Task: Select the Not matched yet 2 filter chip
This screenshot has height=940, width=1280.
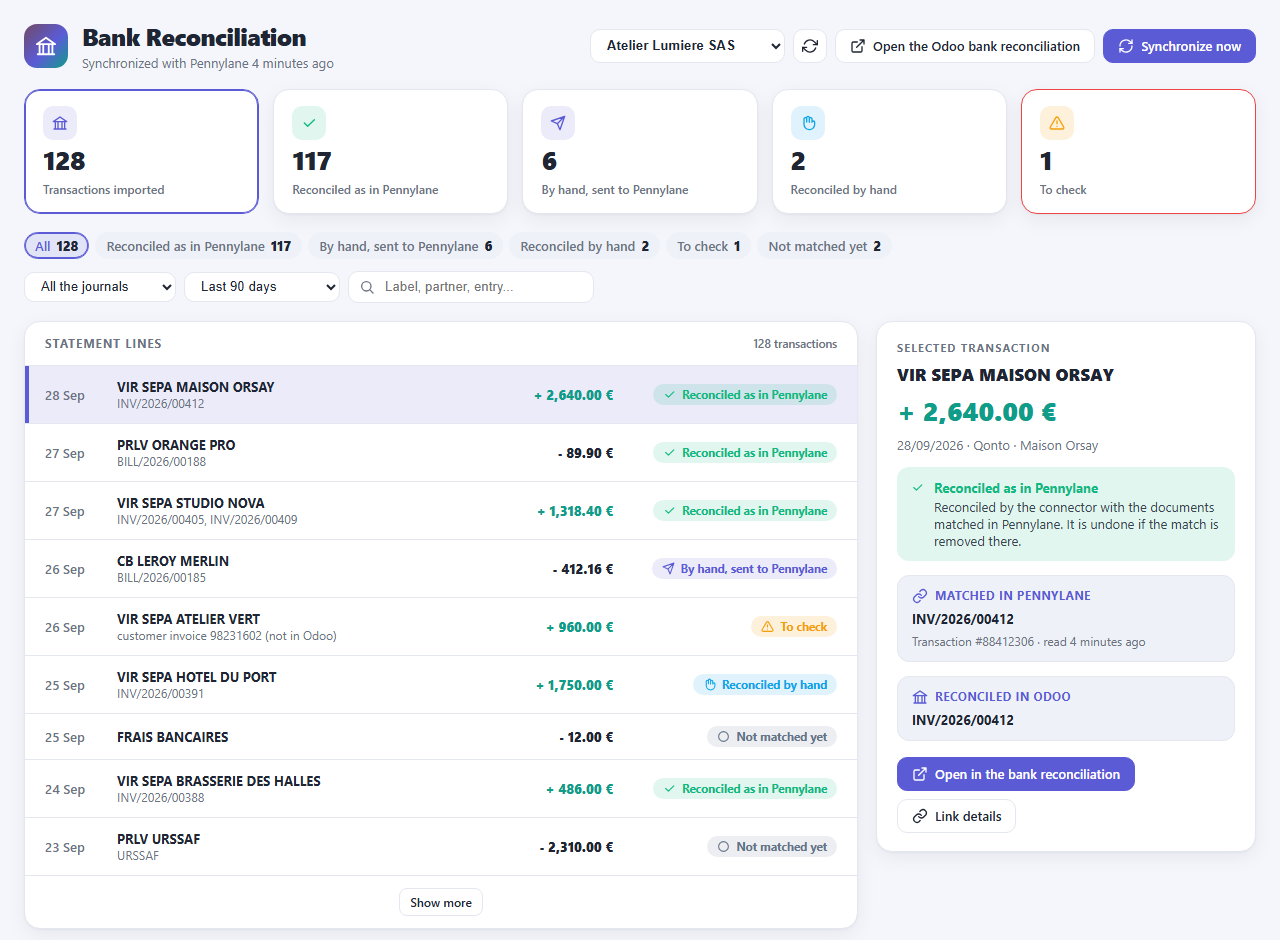Action: (825, 246)
